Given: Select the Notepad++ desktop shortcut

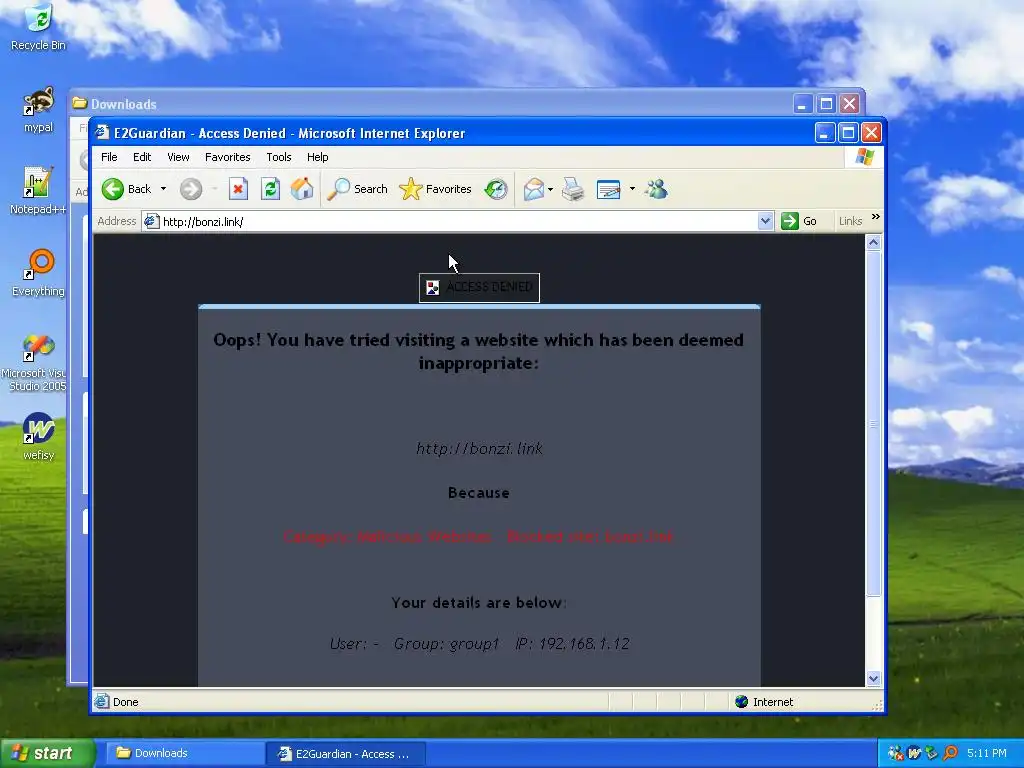Looking at the screenshot, I should tap(38, 191).
